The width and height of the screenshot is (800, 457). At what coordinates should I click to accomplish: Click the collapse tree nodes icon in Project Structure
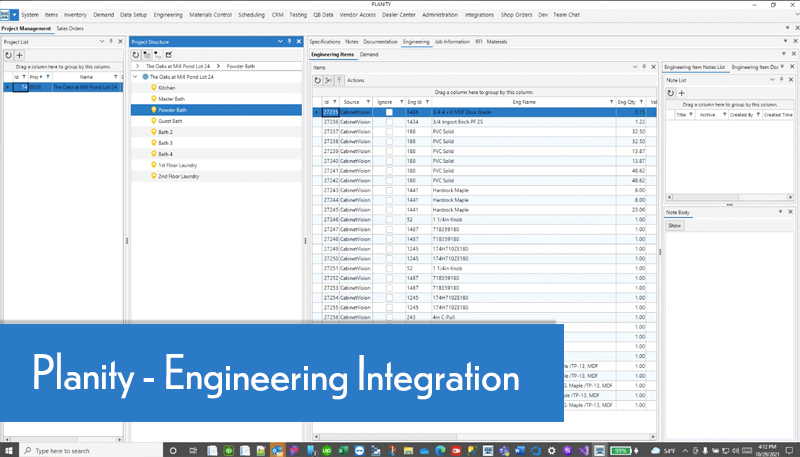point(158,55)
